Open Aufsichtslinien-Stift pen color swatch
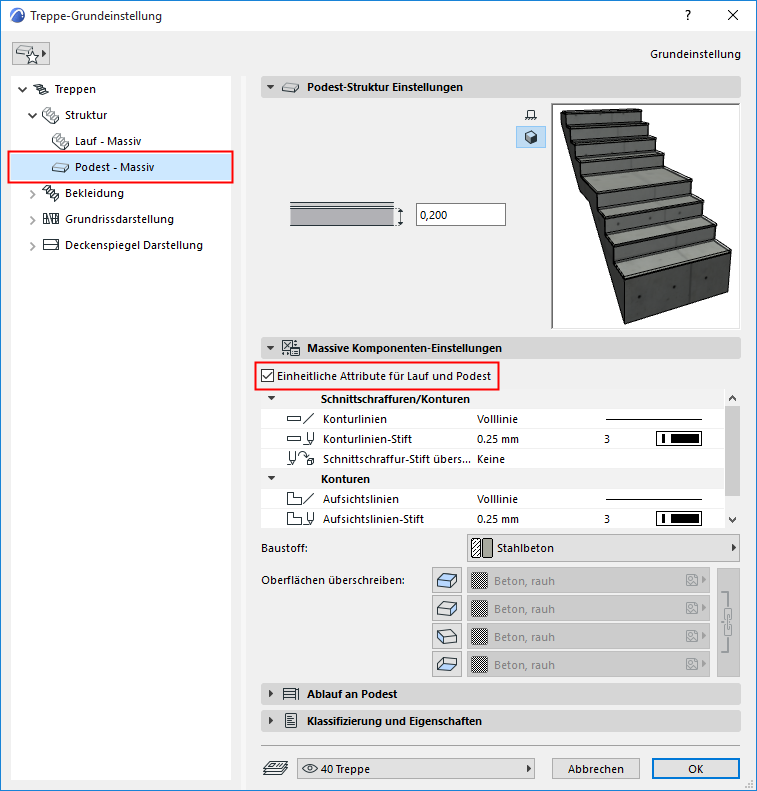The image size is (757, 791). coord(679,519)
